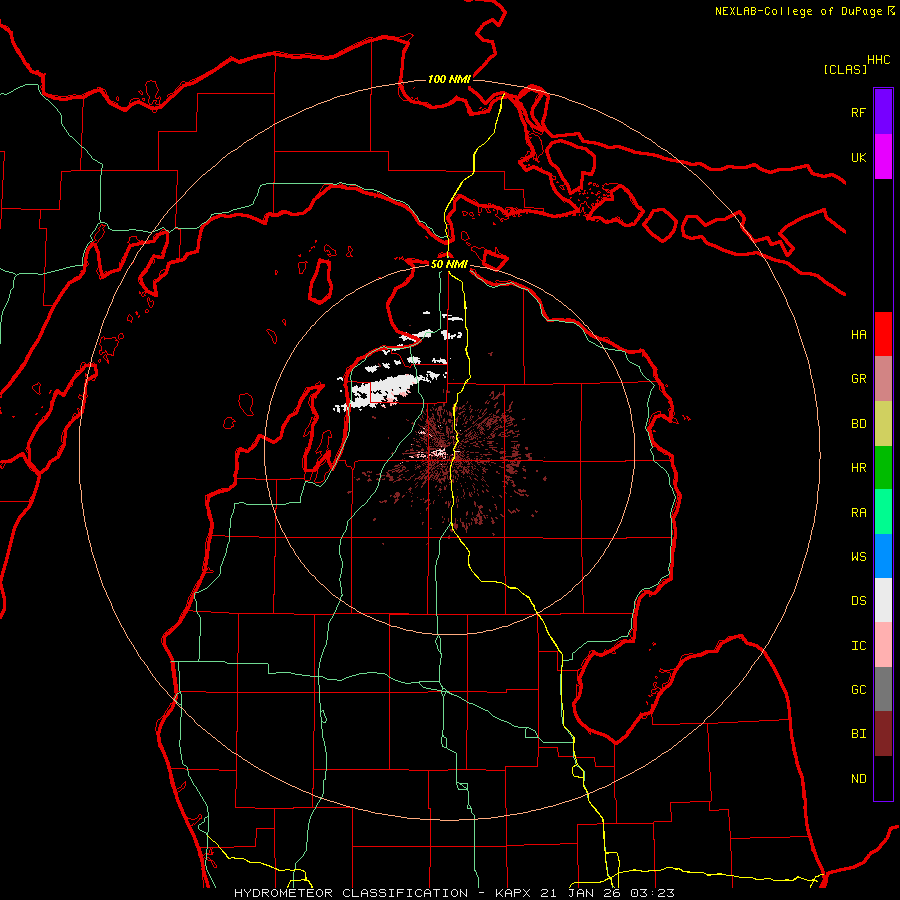The width and height of the screenshot is (900, 900).
Task: Click the GR legend label
Action: click(x=859, y=379)
